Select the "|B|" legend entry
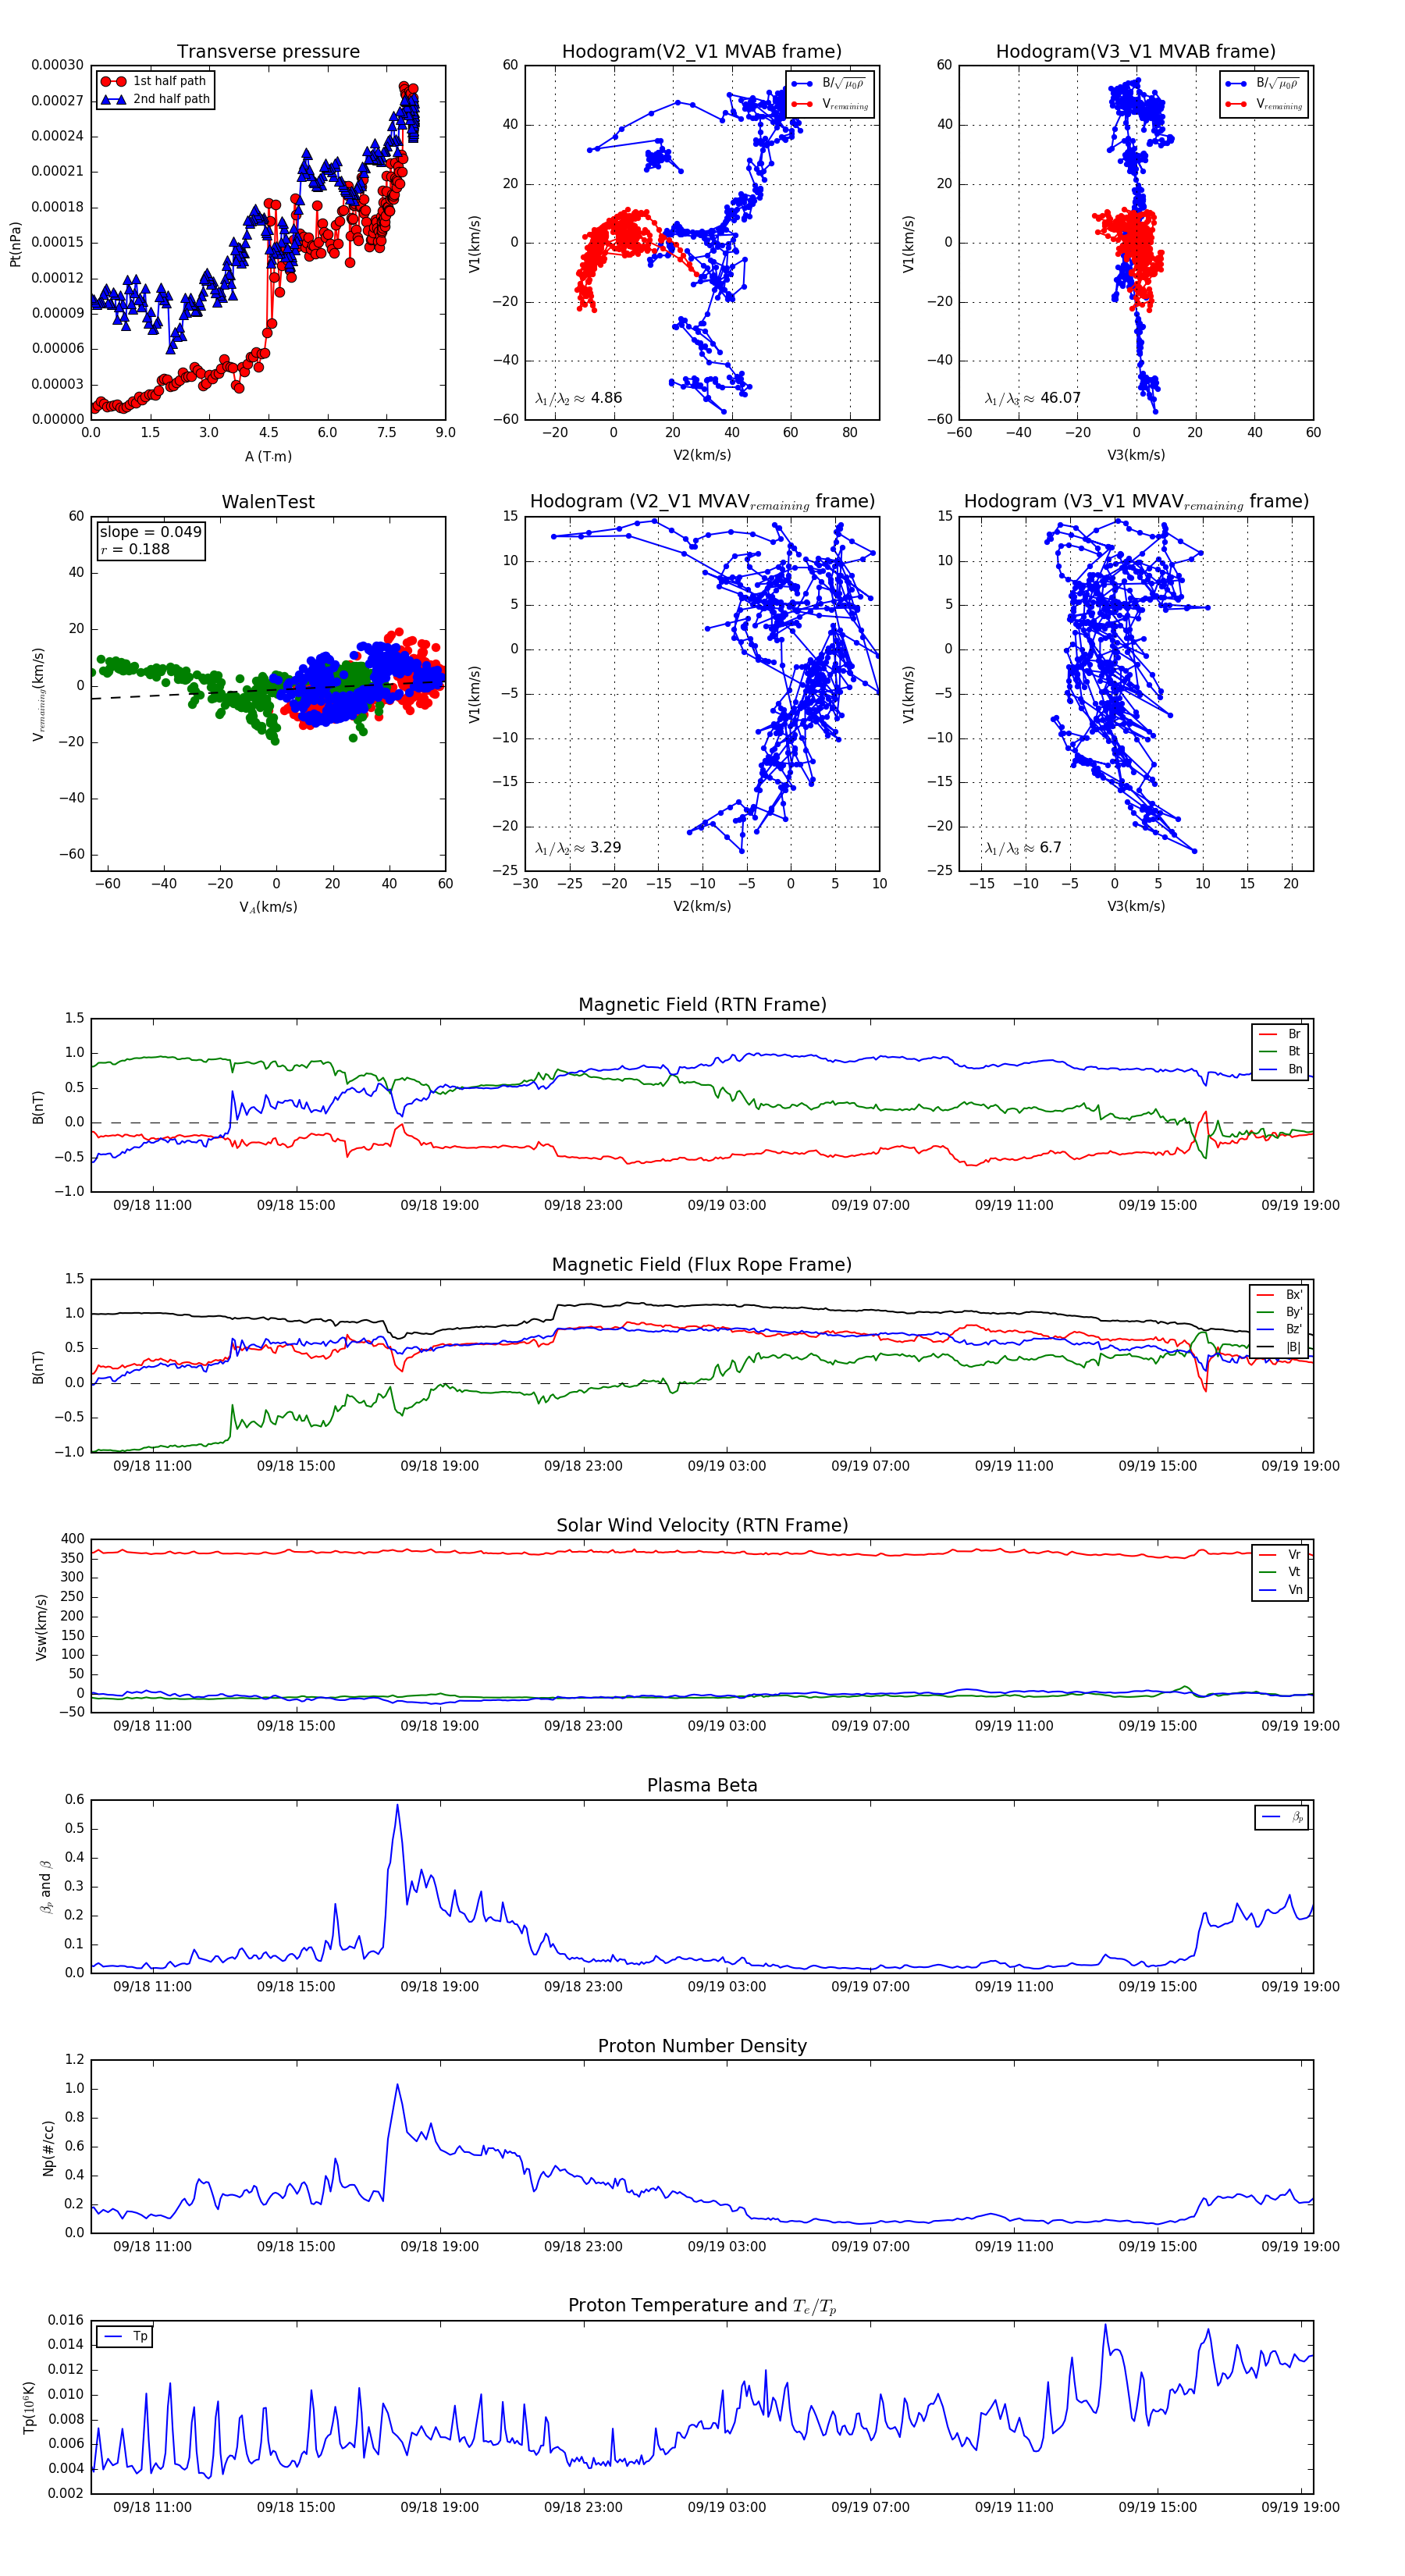Viewport: 1405px width, 2576px height. [1279, 1347]
